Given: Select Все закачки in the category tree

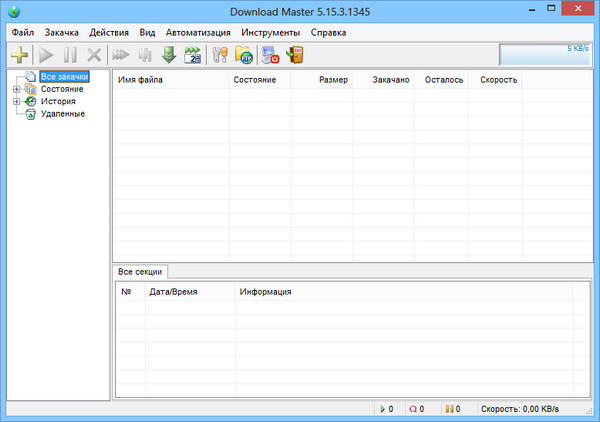Looking at the screenshot, I should click(x=64, y=77).
